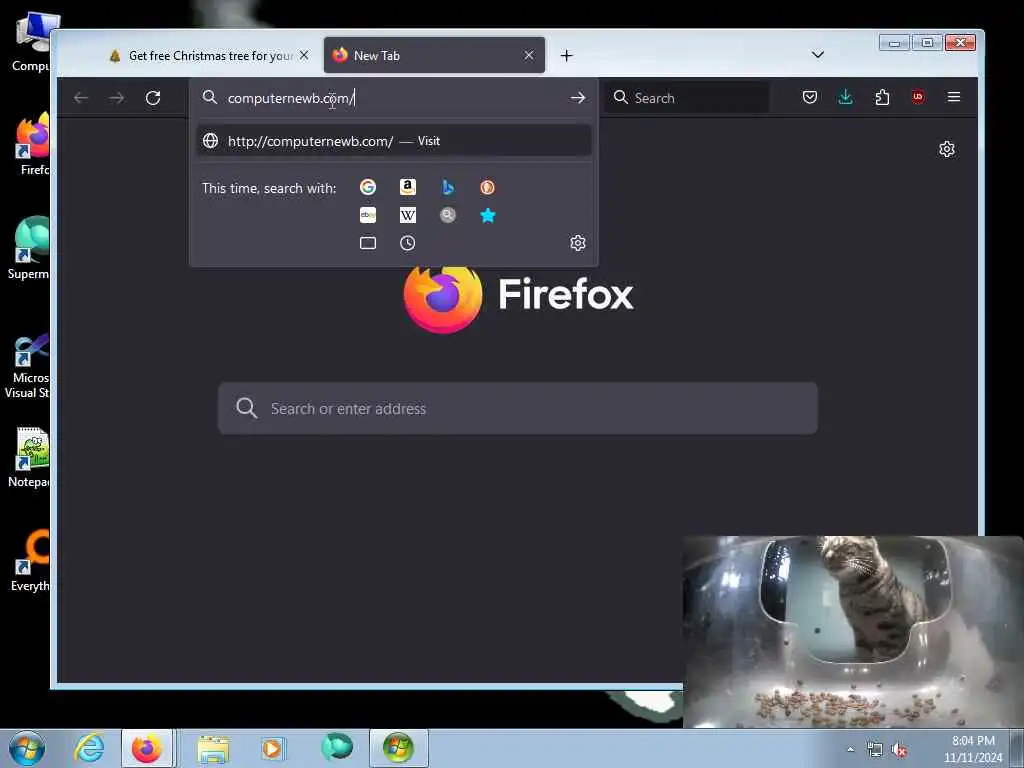Select the Notepad++ desktop shortcut
Image resolution: width=1024 pixels, height=768 pixels.
tap(29, 456)
